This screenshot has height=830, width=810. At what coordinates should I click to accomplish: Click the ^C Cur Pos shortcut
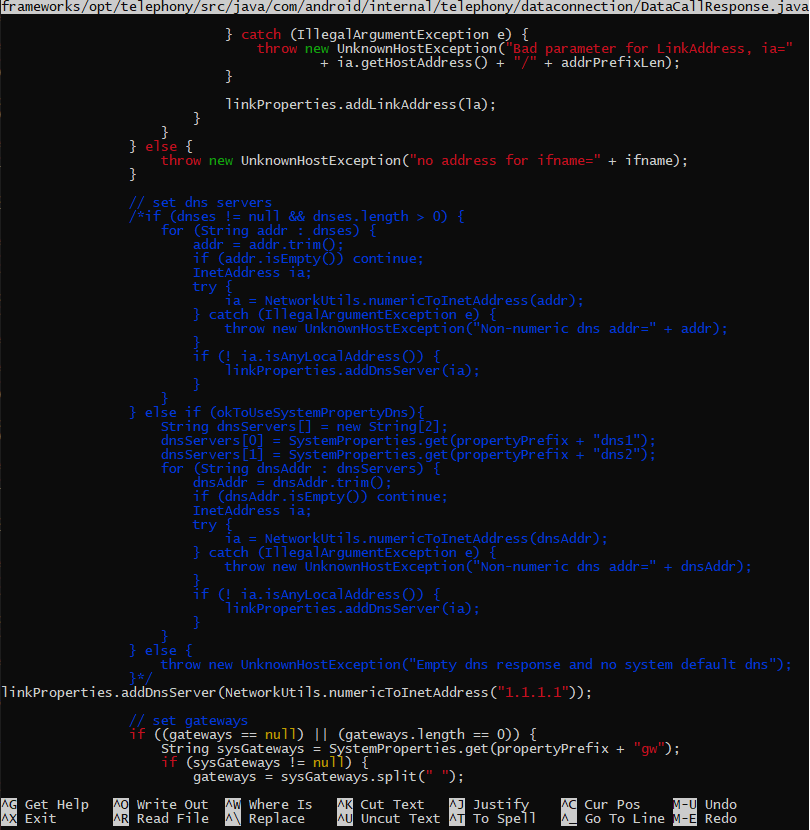(x=601, y=805)
